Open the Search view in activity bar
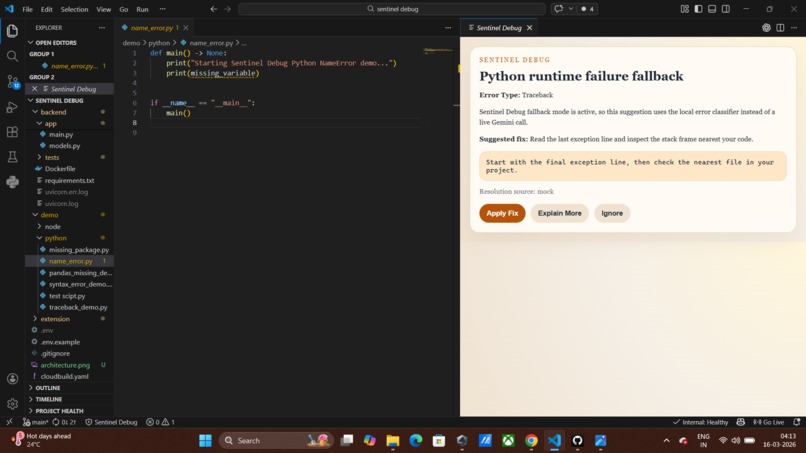The width and height of the screenshot is (806, 453). pos(12,56)
